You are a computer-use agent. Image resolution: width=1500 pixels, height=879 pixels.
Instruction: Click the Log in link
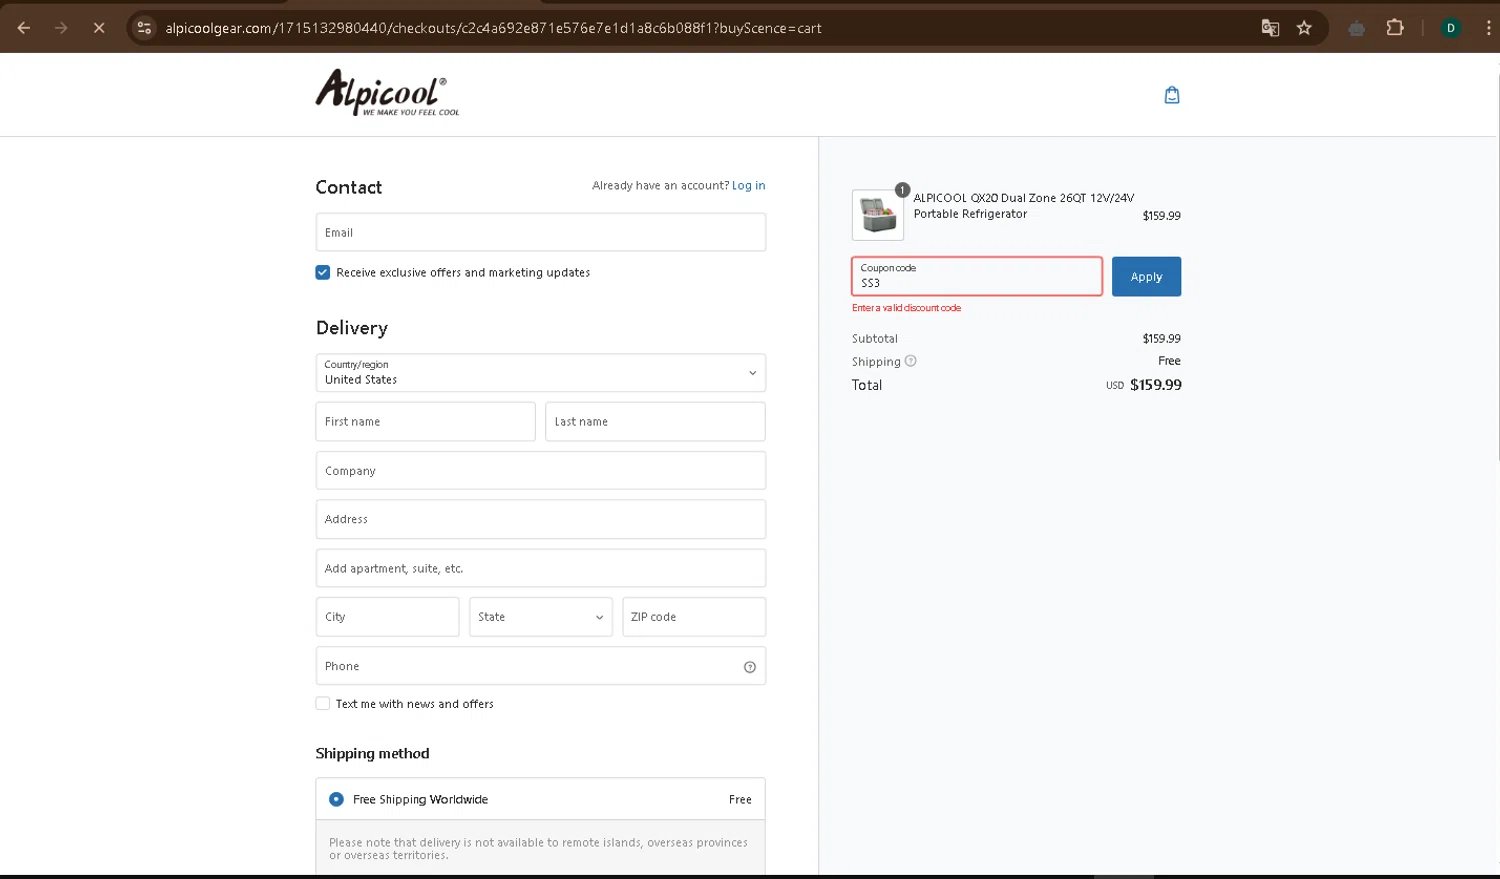pyautogui.click(x=748, y=185)
